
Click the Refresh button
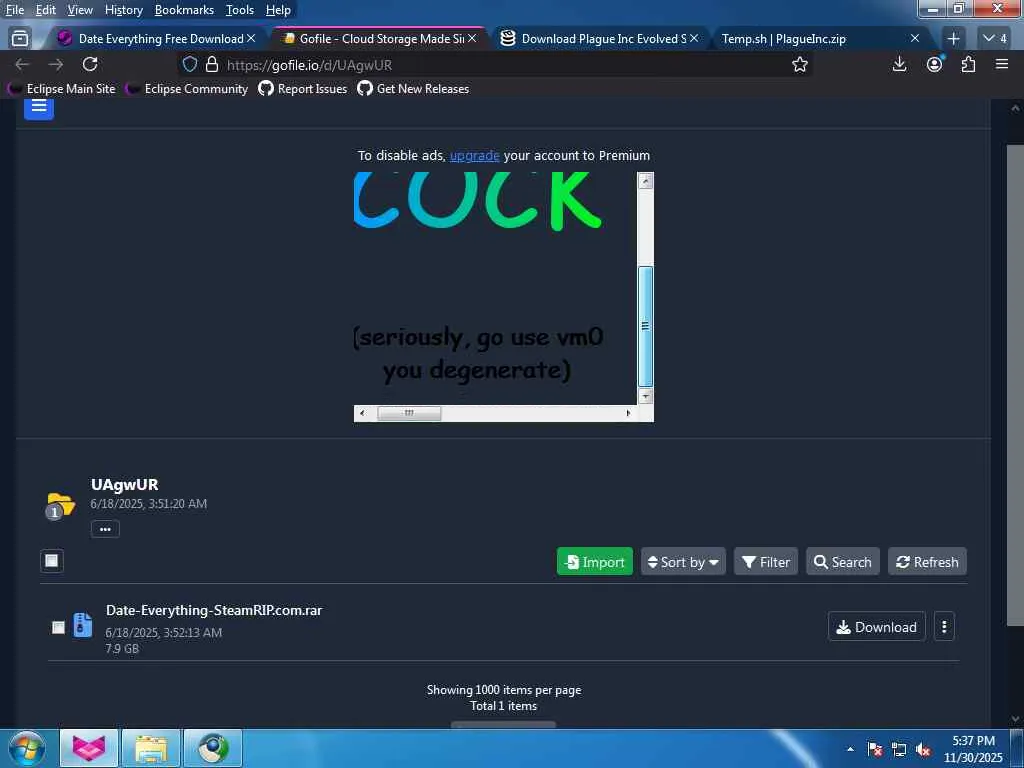click(x=927, y=562)
